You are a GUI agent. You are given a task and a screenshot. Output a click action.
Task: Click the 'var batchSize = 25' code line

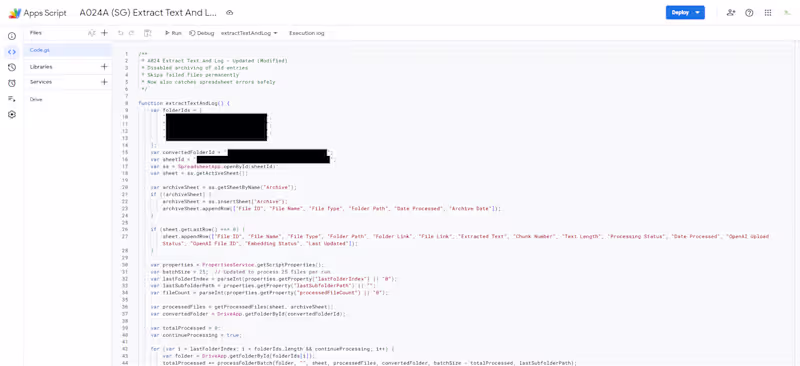tap(240, 272)
